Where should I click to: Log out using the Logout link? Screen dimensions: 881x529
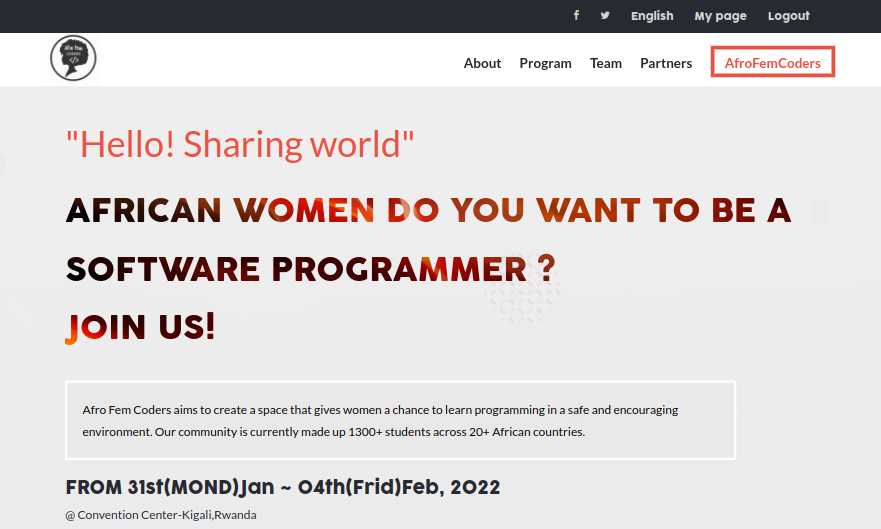coord(788,16)
